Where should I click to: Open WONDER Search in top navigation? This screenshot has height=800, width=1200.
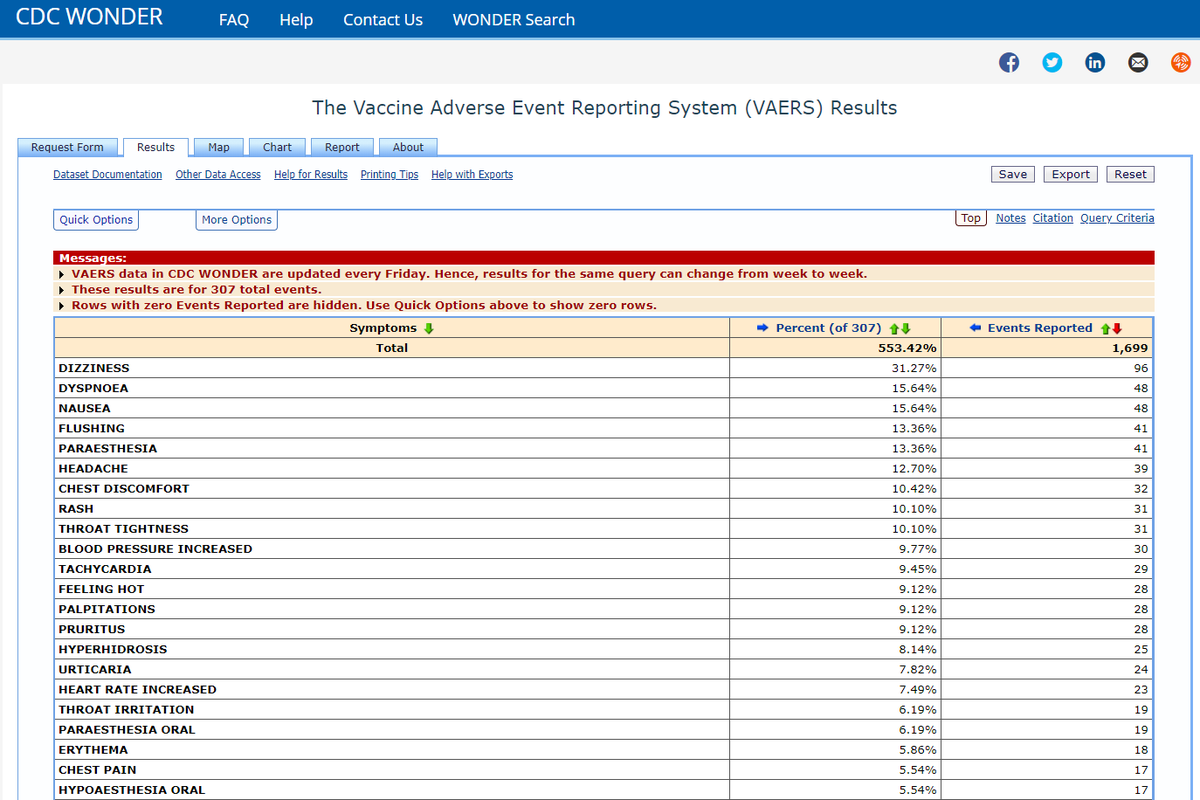(514, 20)
